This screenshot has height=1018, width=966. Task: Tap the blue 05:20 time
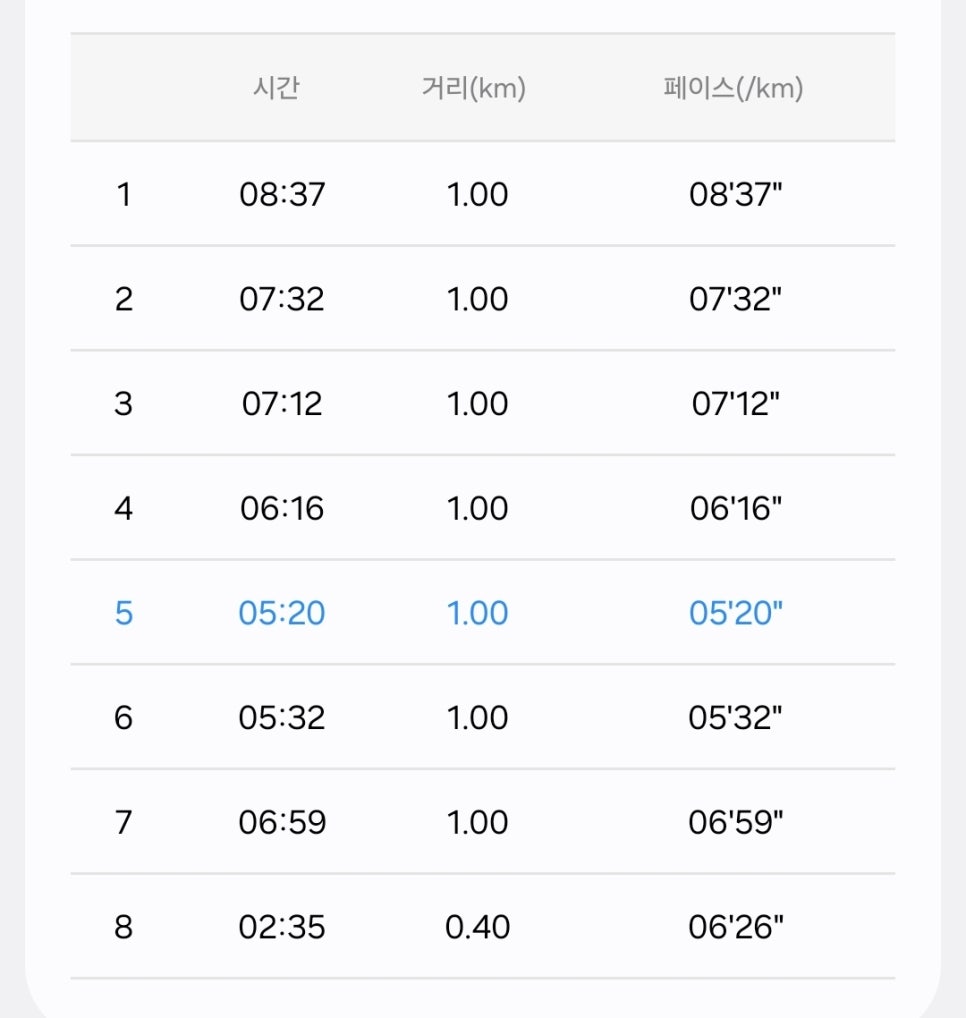click(x=282, y=613)
